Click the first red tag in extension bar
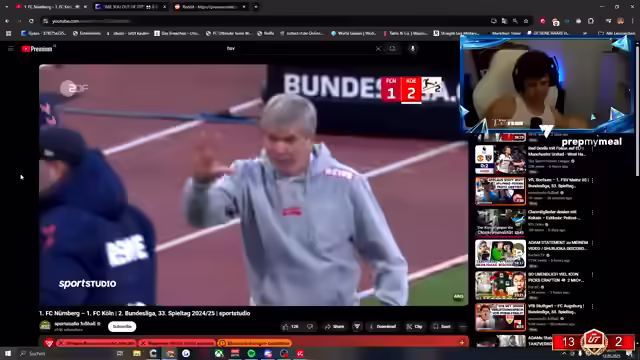 click(x=96, y=343)
